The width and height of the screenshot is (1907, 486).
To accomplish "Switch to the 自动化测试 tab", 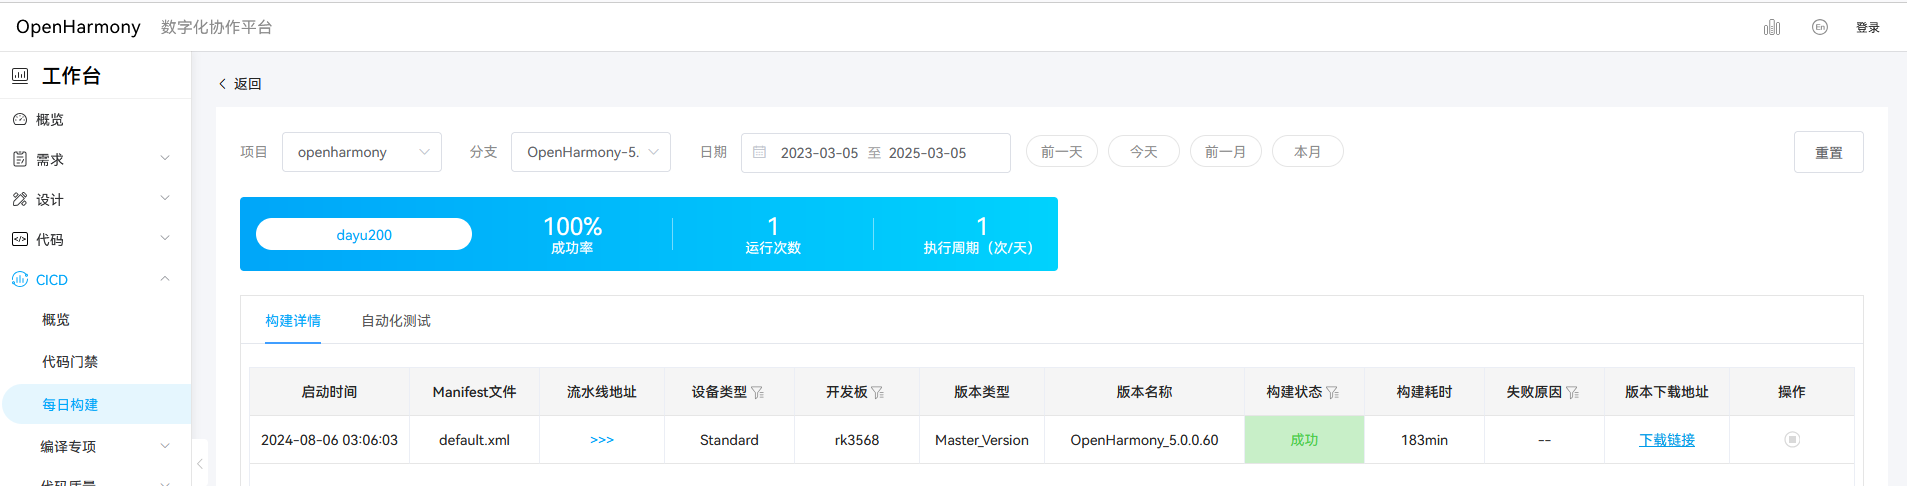I will tap(396, 321).
